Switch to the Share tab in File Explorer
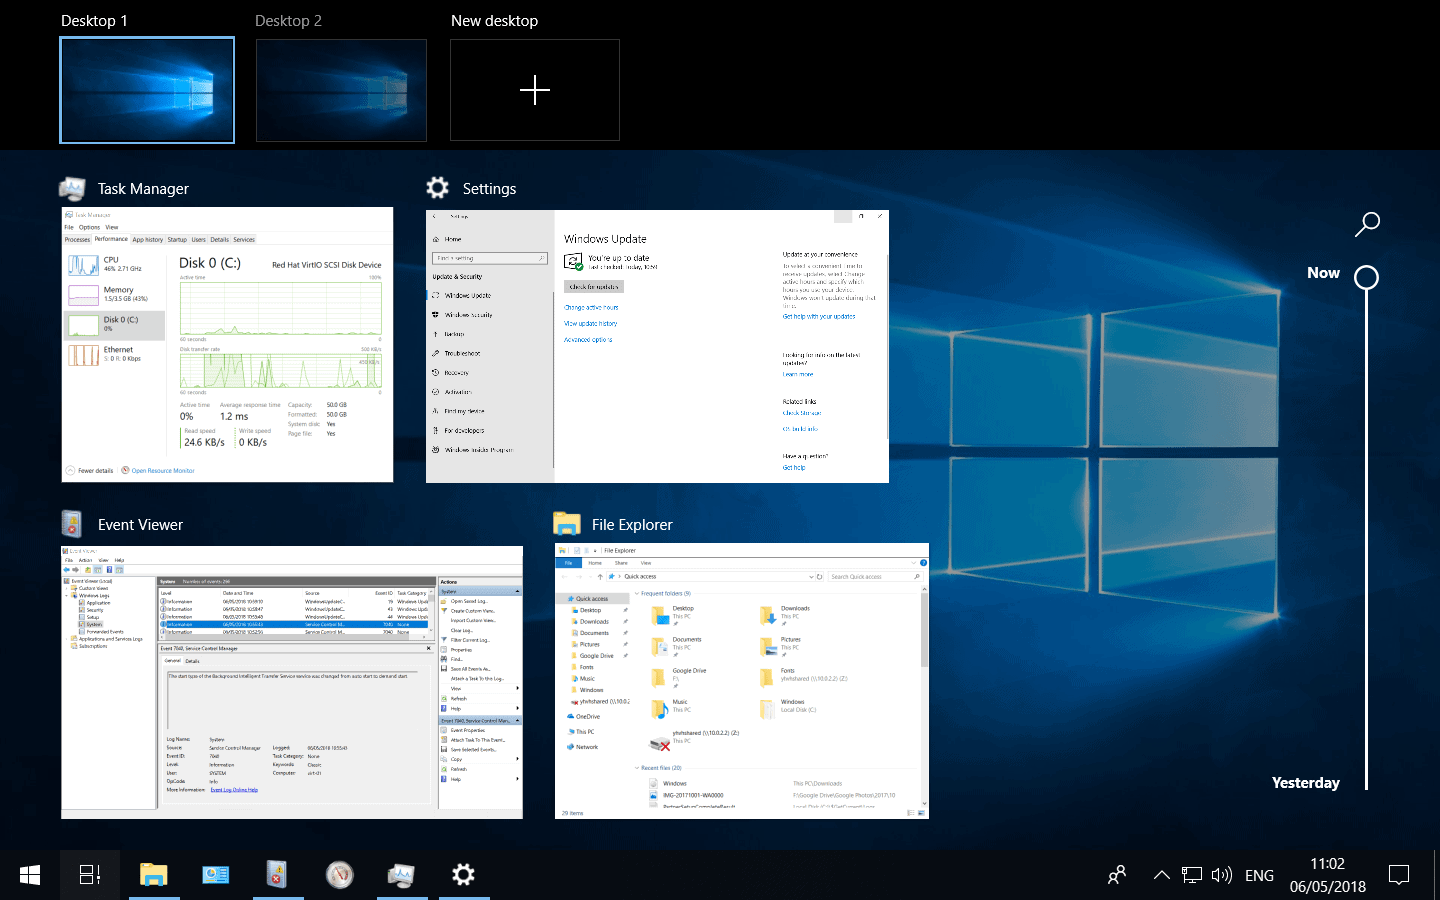1440x900 pixels. (x=621, y=563)
